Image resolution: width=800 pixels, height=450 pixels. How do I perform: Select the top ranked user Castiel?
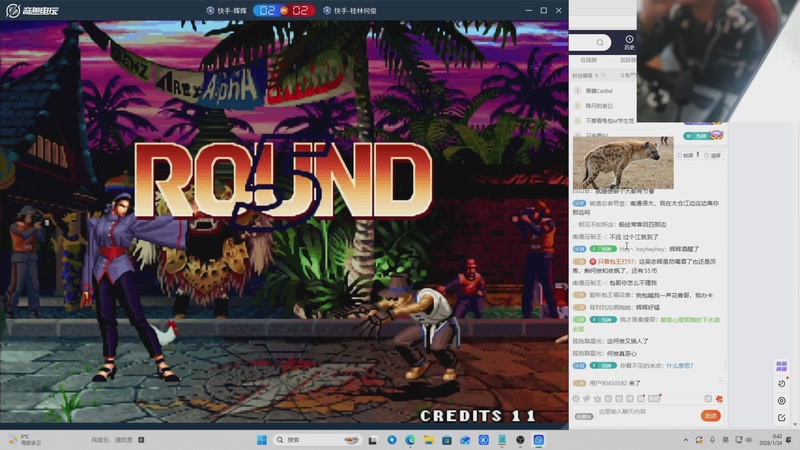pos(599,91)
